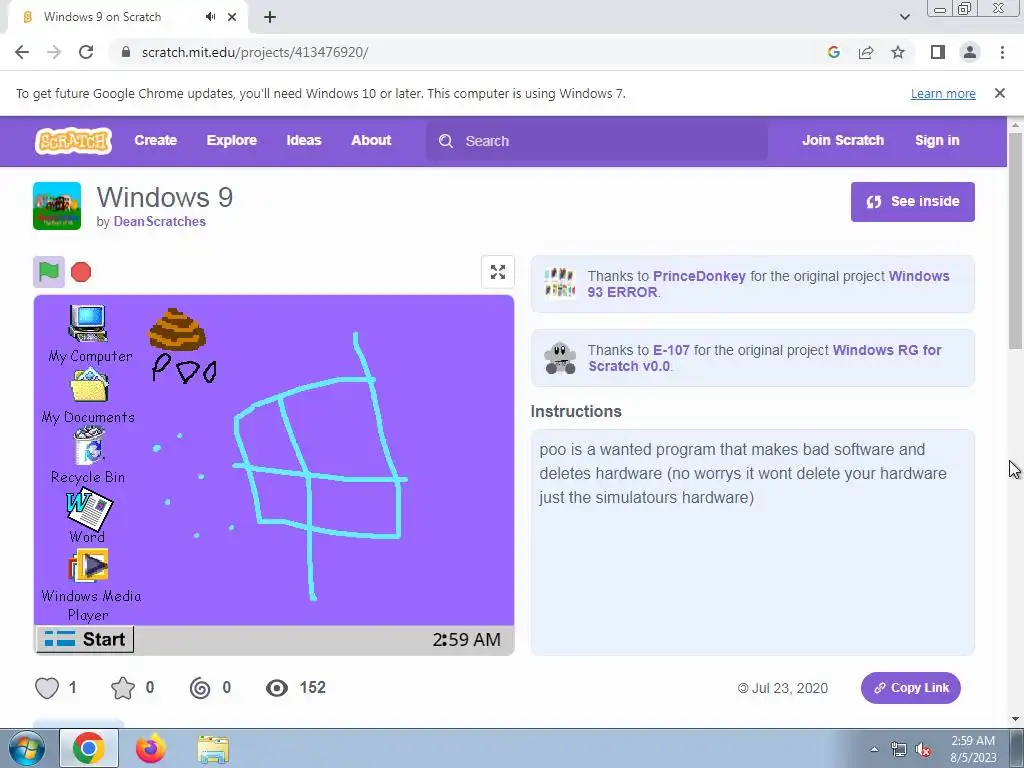Click the address bar URL
This screenshot has height=768, width=1024.
pos(255,52)
